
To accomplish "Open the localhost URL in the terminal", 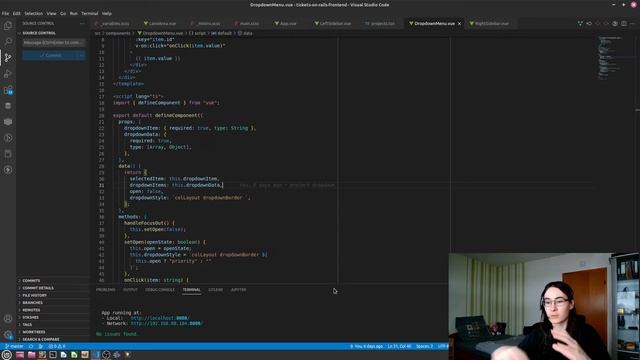I will pos(160,318).
